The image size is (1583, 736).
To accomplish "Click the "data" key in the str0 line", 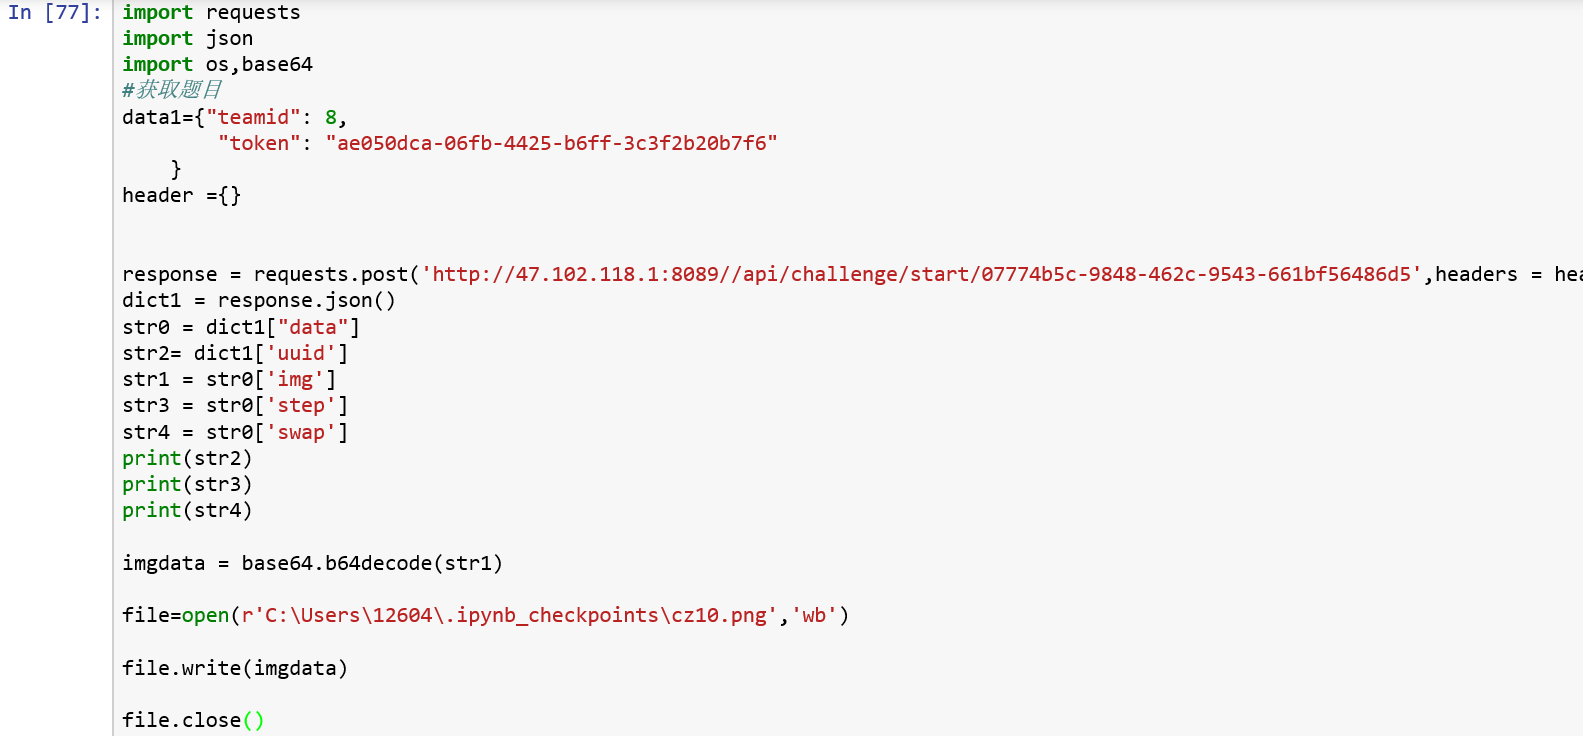I will click(313, 328).
